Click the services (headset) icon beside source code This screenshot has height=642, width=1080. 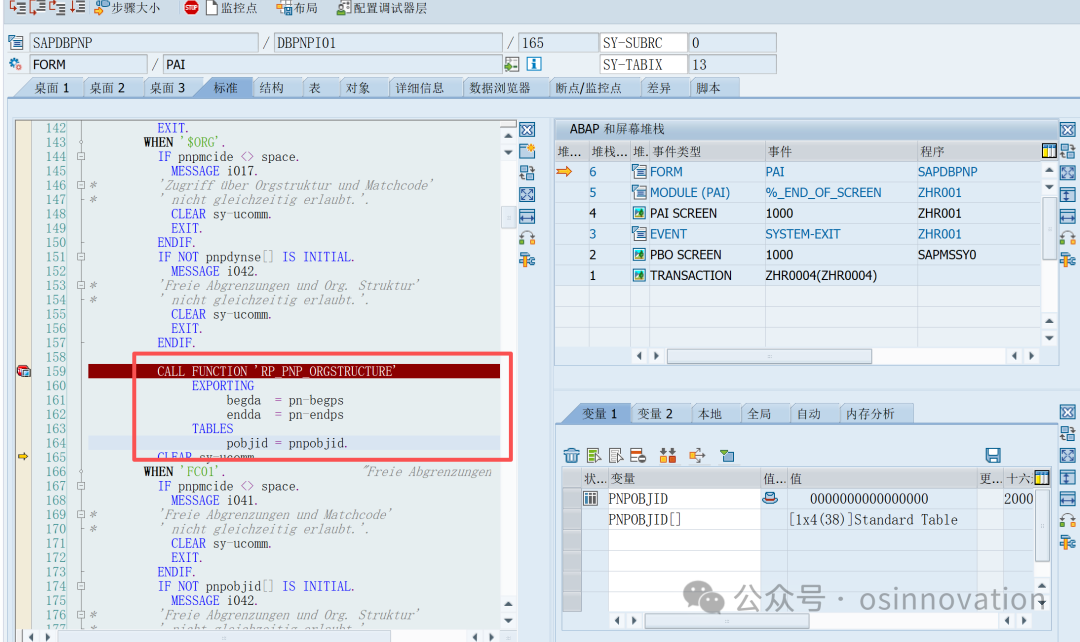tap(528, 238)
